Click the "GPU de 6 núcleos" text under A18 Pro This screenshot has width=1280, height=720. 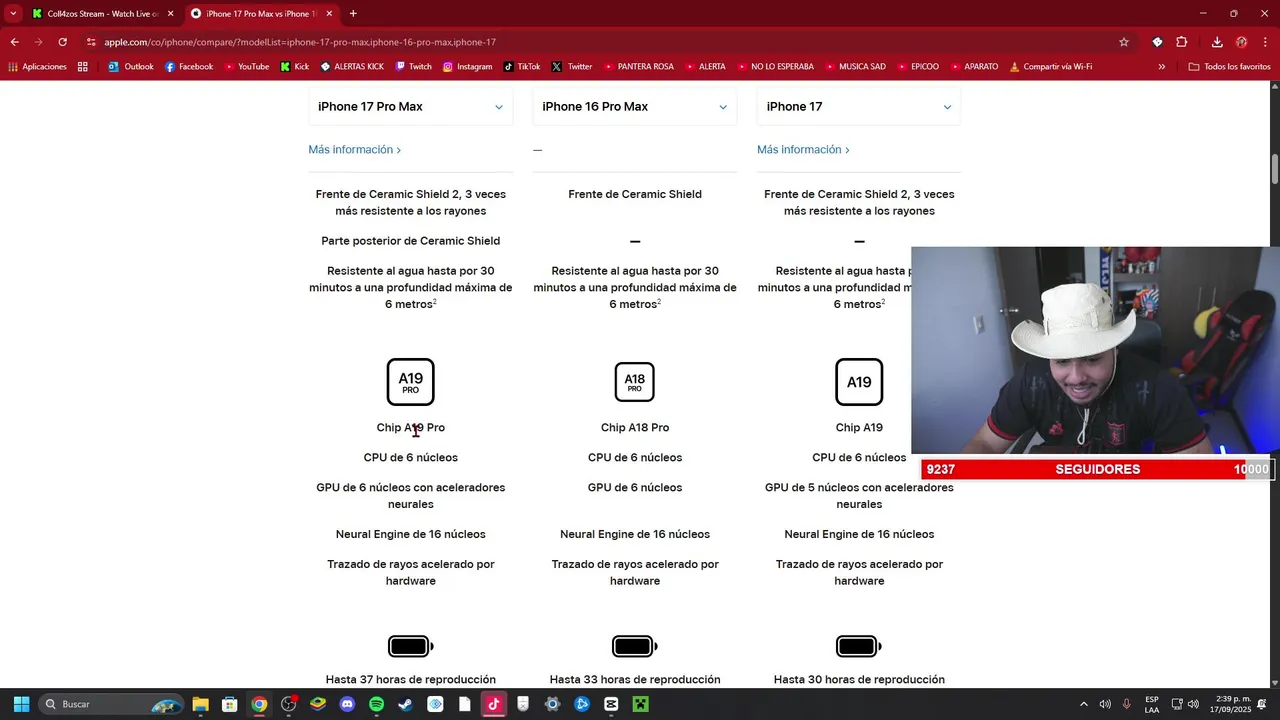(x=635, y=488)
